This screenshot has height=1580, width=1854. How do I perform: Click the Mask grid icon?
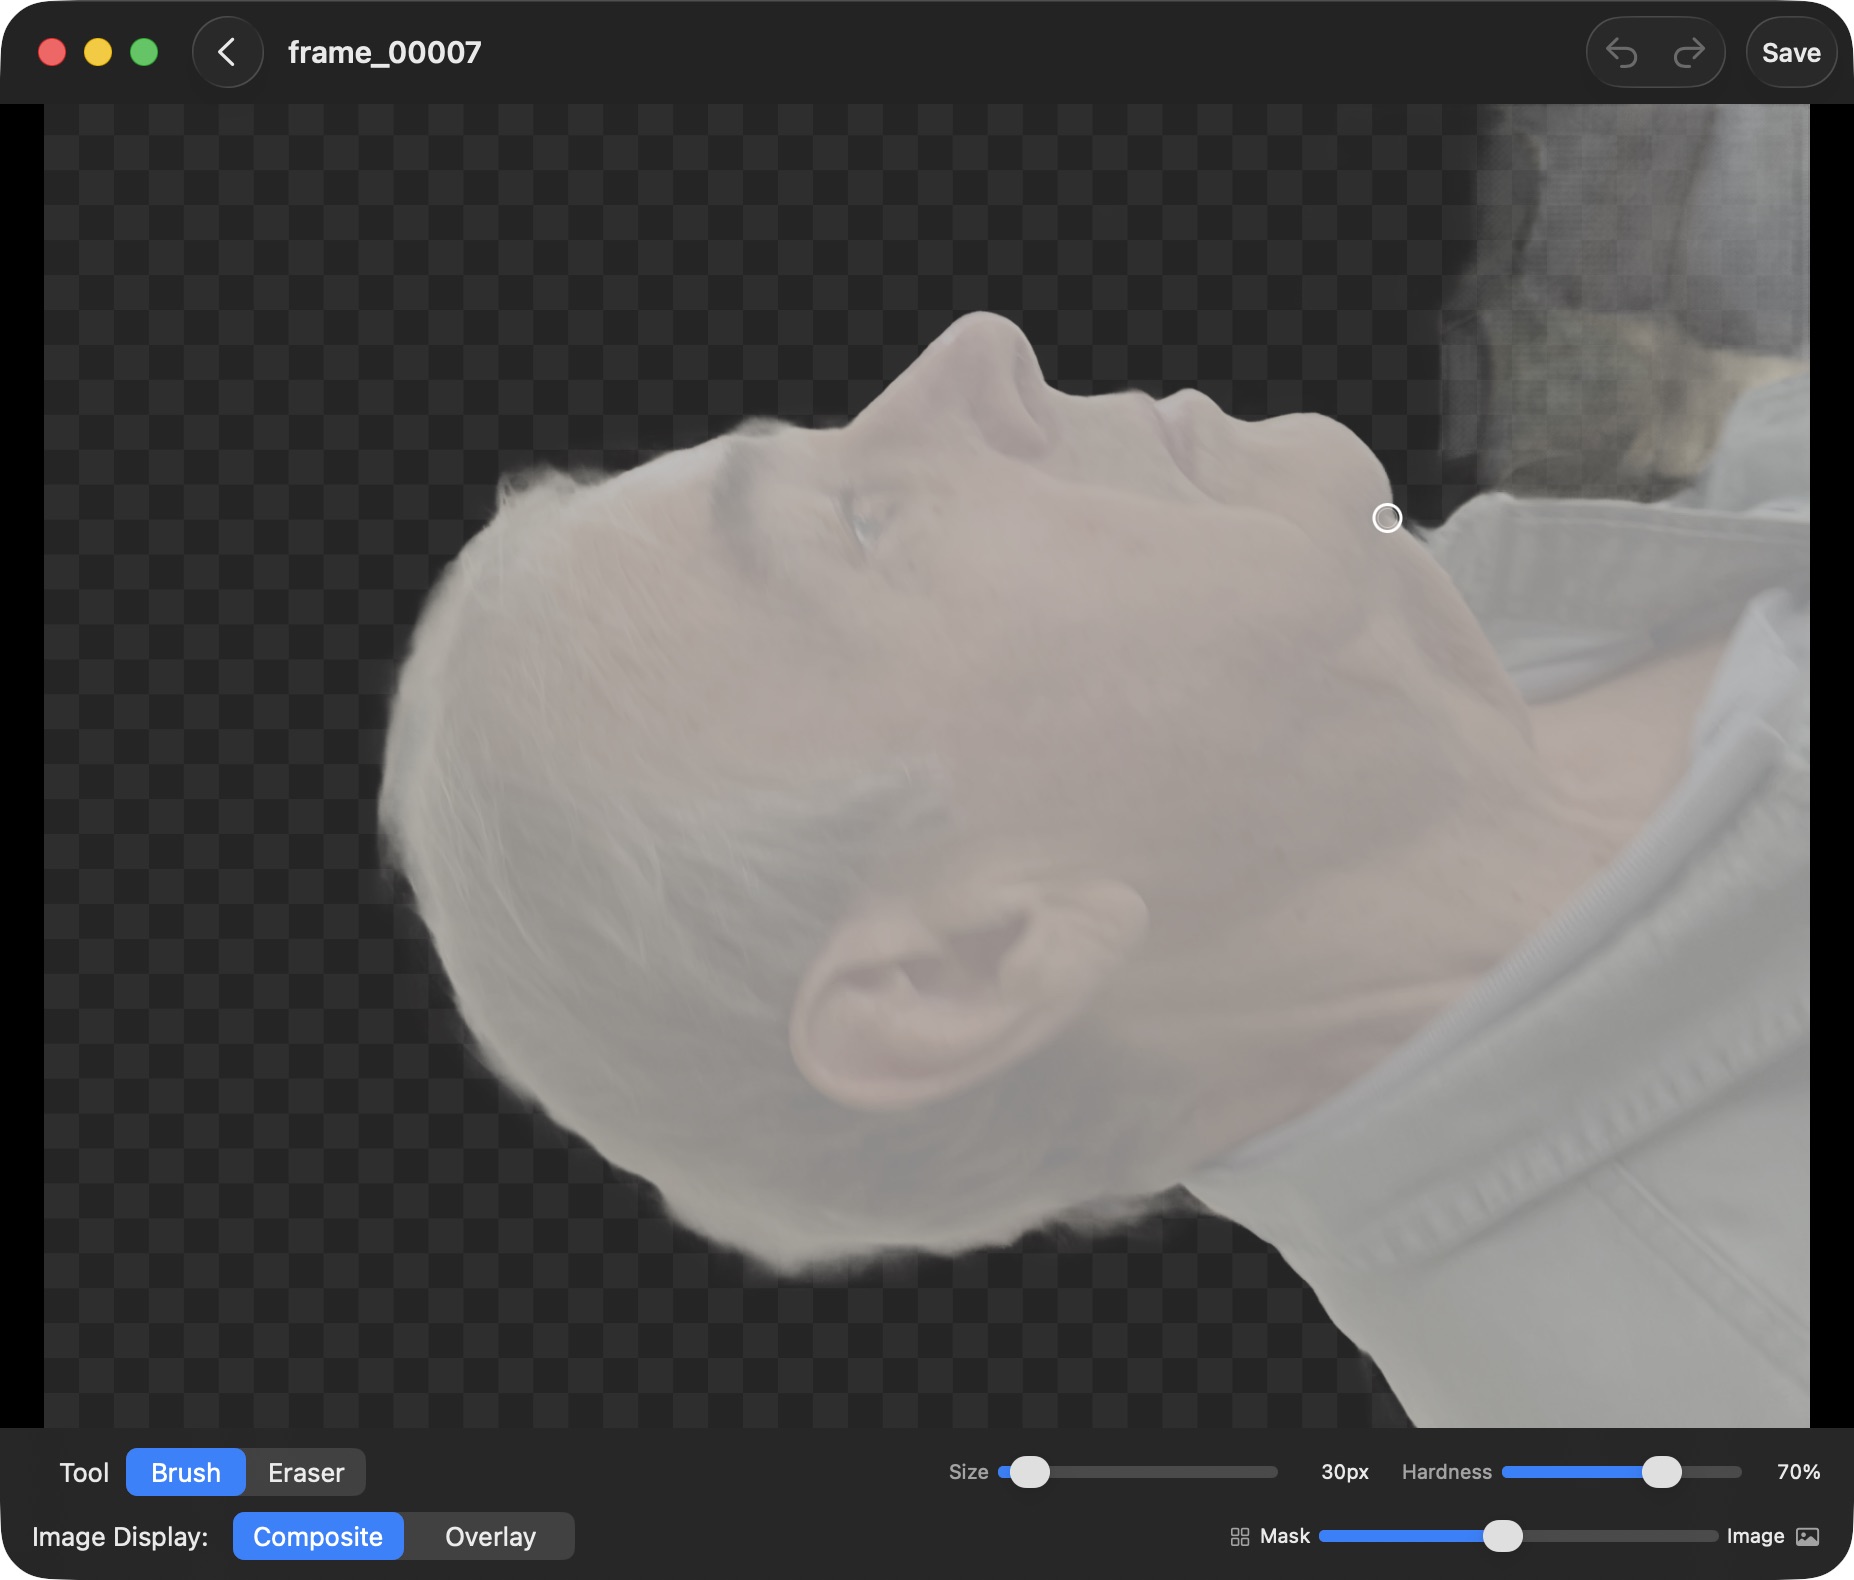[x=1240, y=1536]
